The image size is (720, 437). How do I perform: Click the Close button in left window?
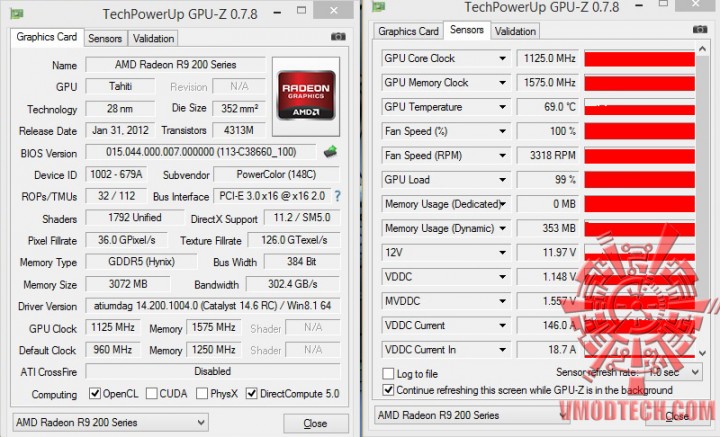click(x=315, y=423)
